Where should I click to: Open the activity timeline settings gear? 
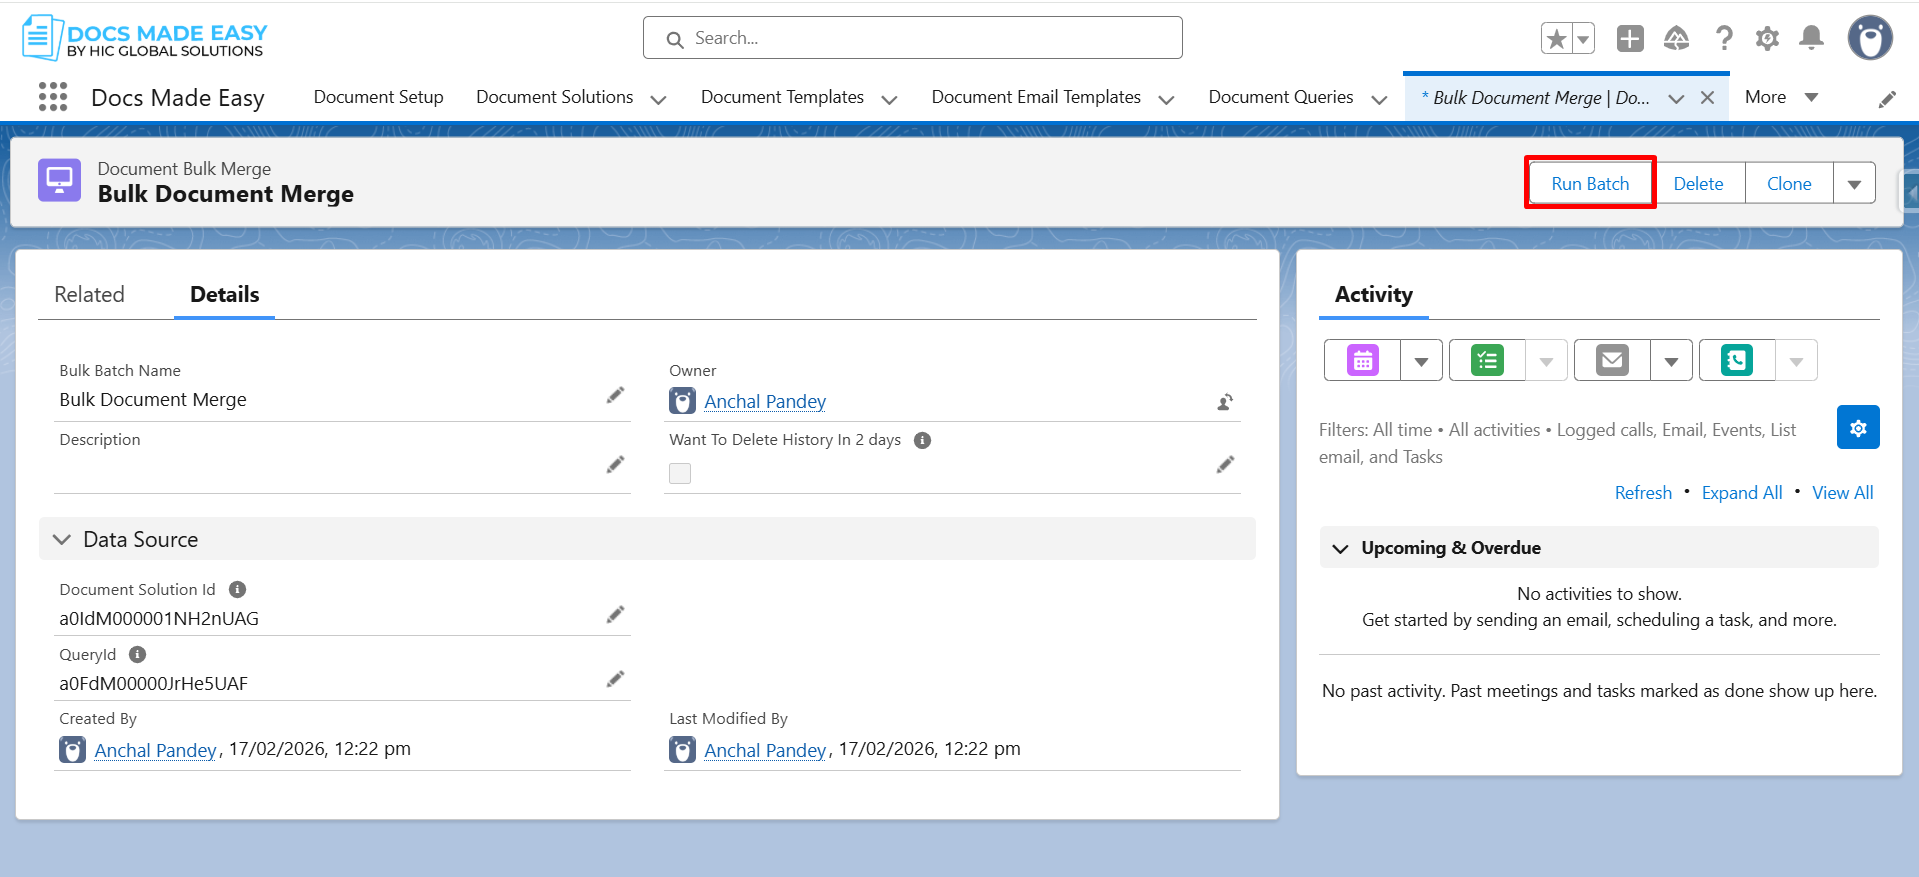tap(1858, 428)
